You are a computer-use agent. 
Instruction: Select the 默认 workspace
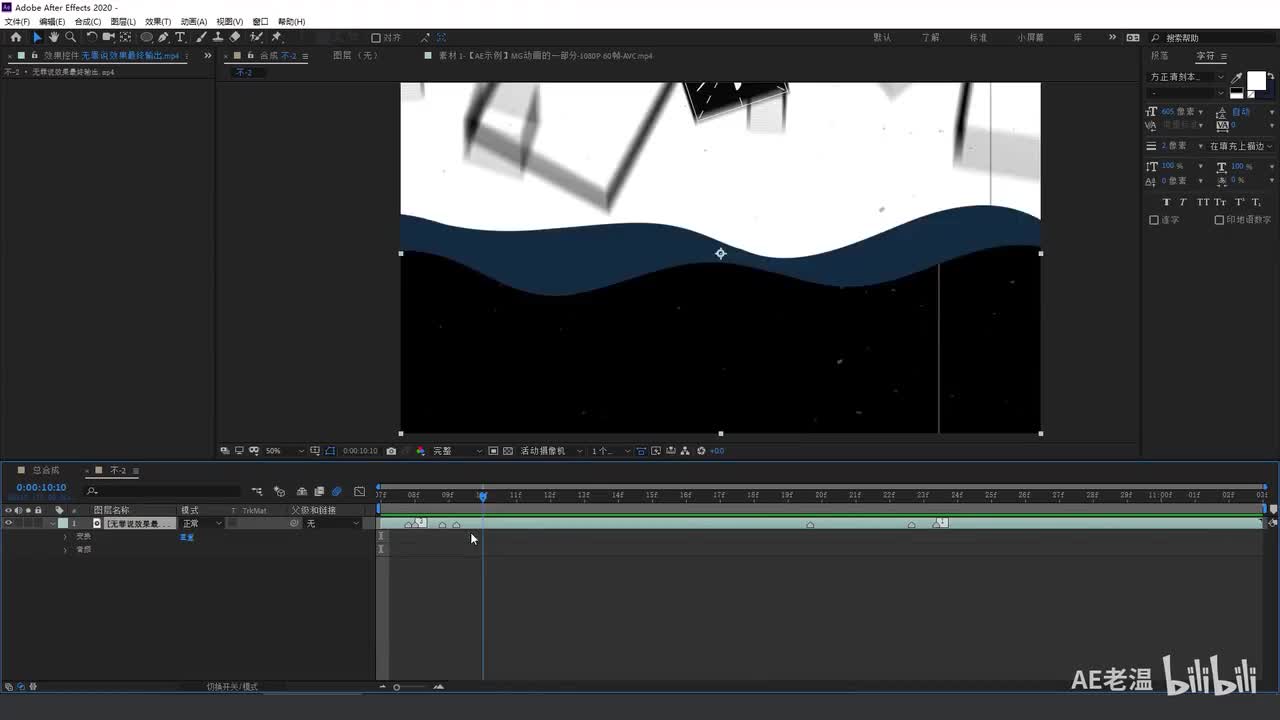[x=882, y=38]
